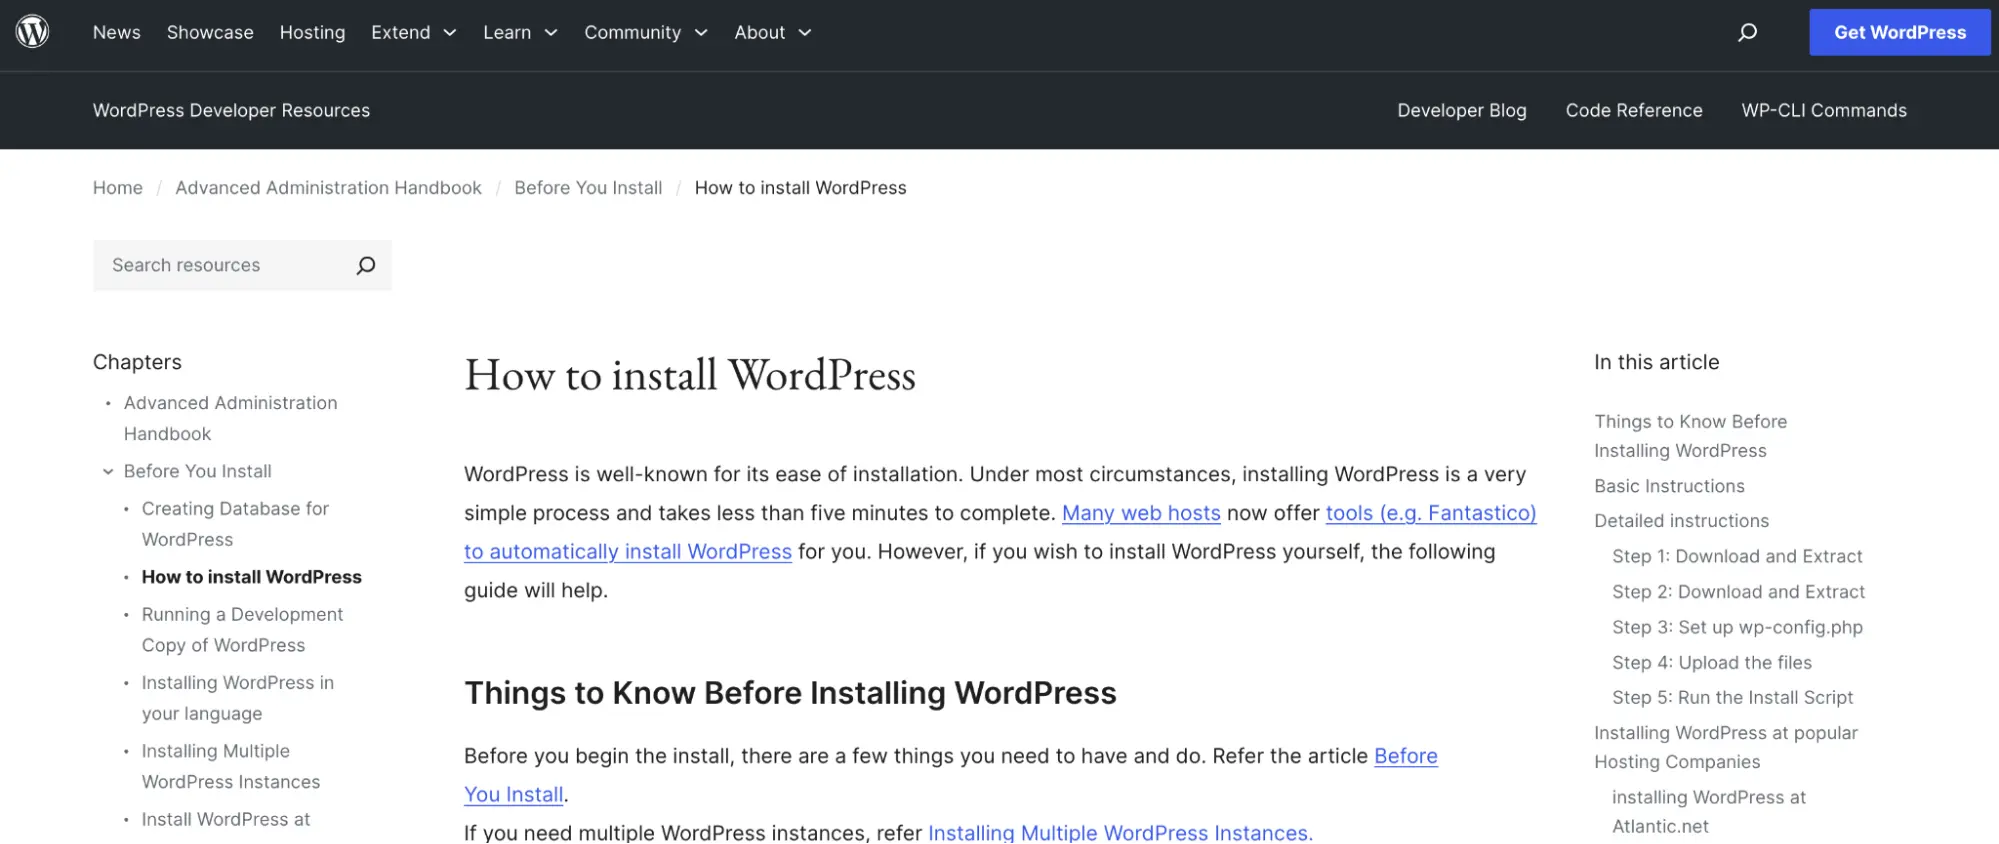Expand the Extend menu
This screenshot has width=1999, height=844.
point(414,32)
